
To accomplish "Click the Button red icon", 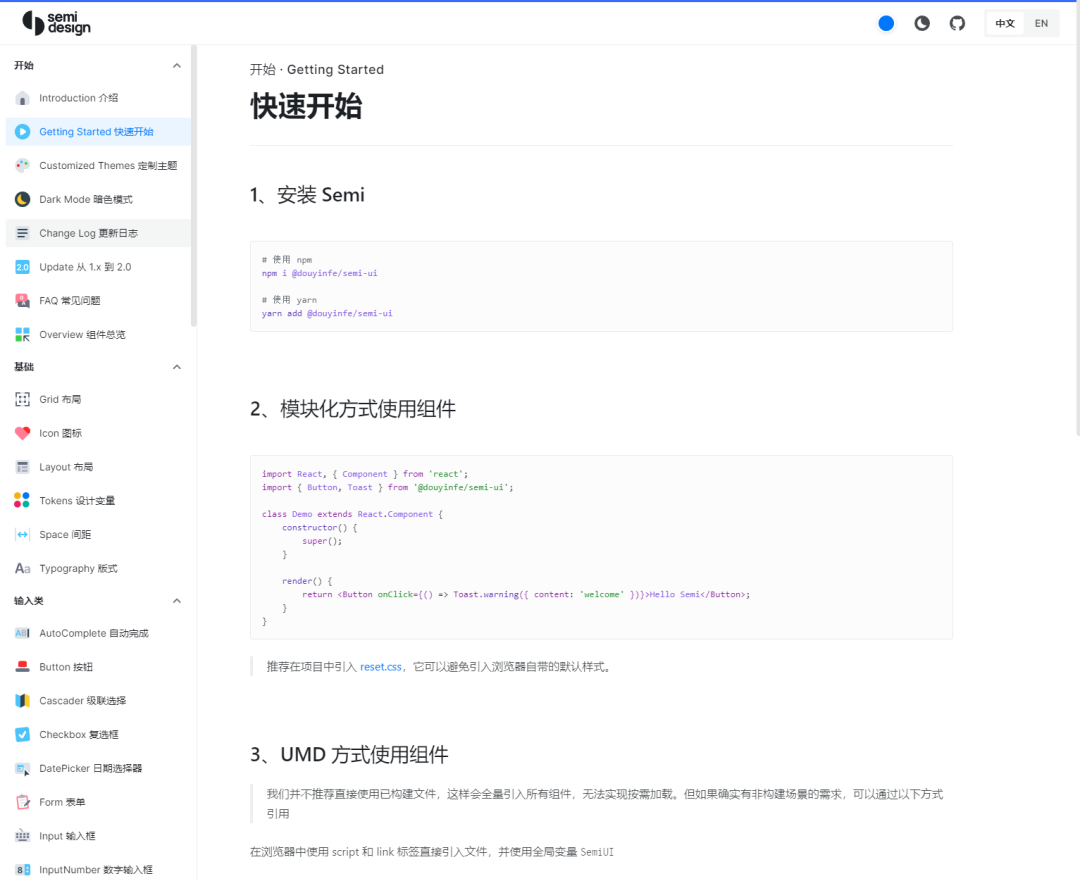I will pos(23,667).
